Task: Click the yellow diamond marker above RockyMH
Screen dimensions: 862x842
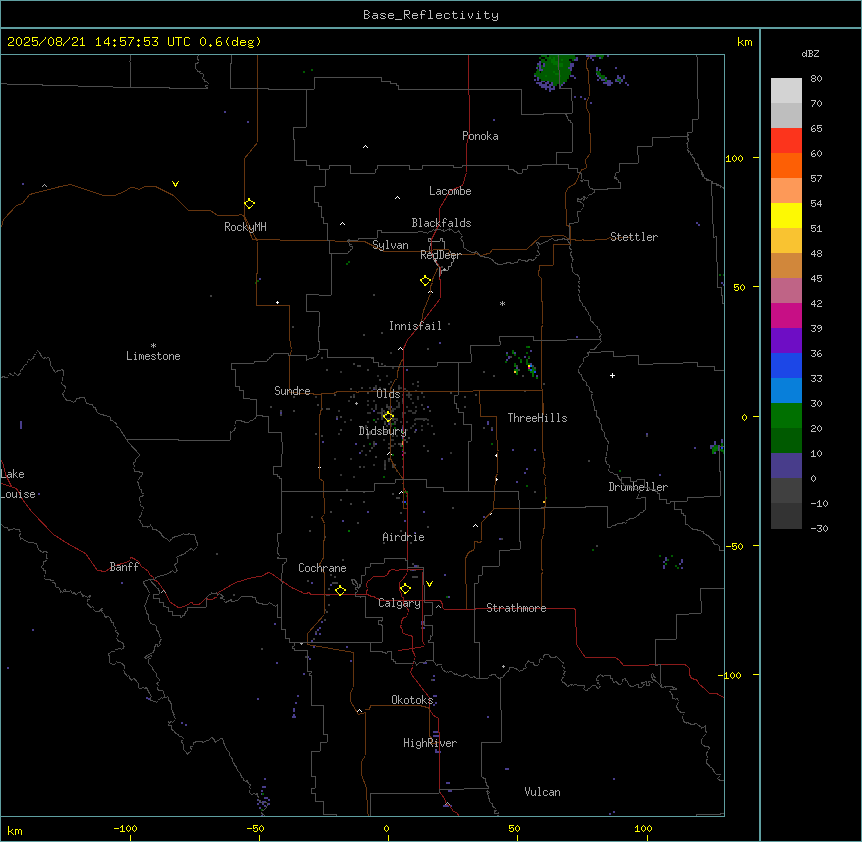Action: pyautogui.click(x=249, y=203)
